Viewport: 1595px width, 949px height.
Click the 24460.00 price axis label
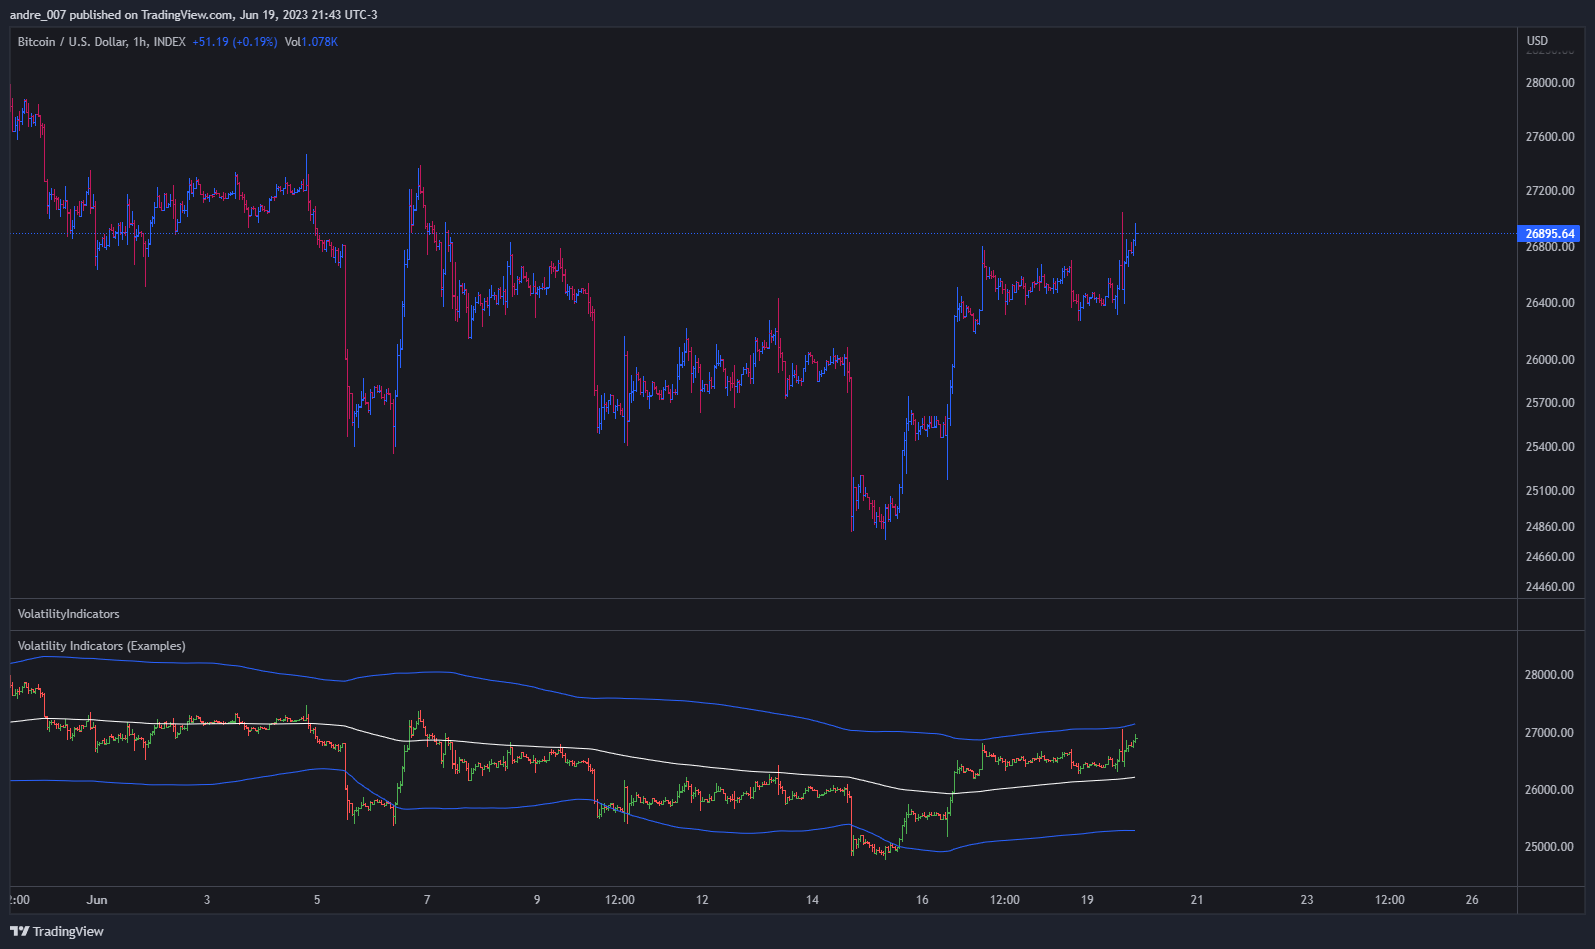click(x=1550, y=587)
